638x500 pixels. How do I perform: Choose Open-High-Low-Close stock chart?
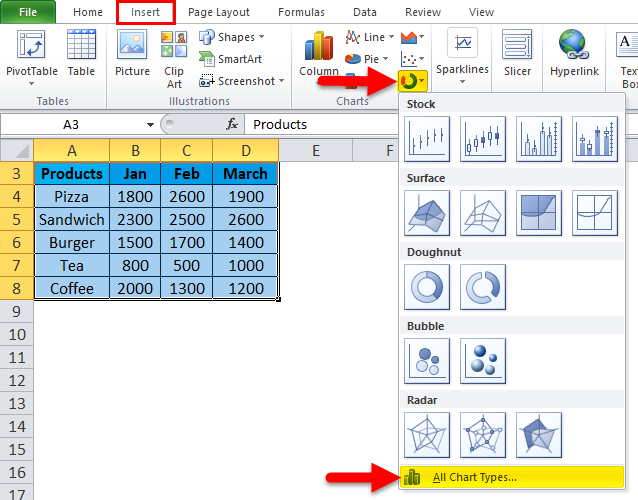pos(483,139)
